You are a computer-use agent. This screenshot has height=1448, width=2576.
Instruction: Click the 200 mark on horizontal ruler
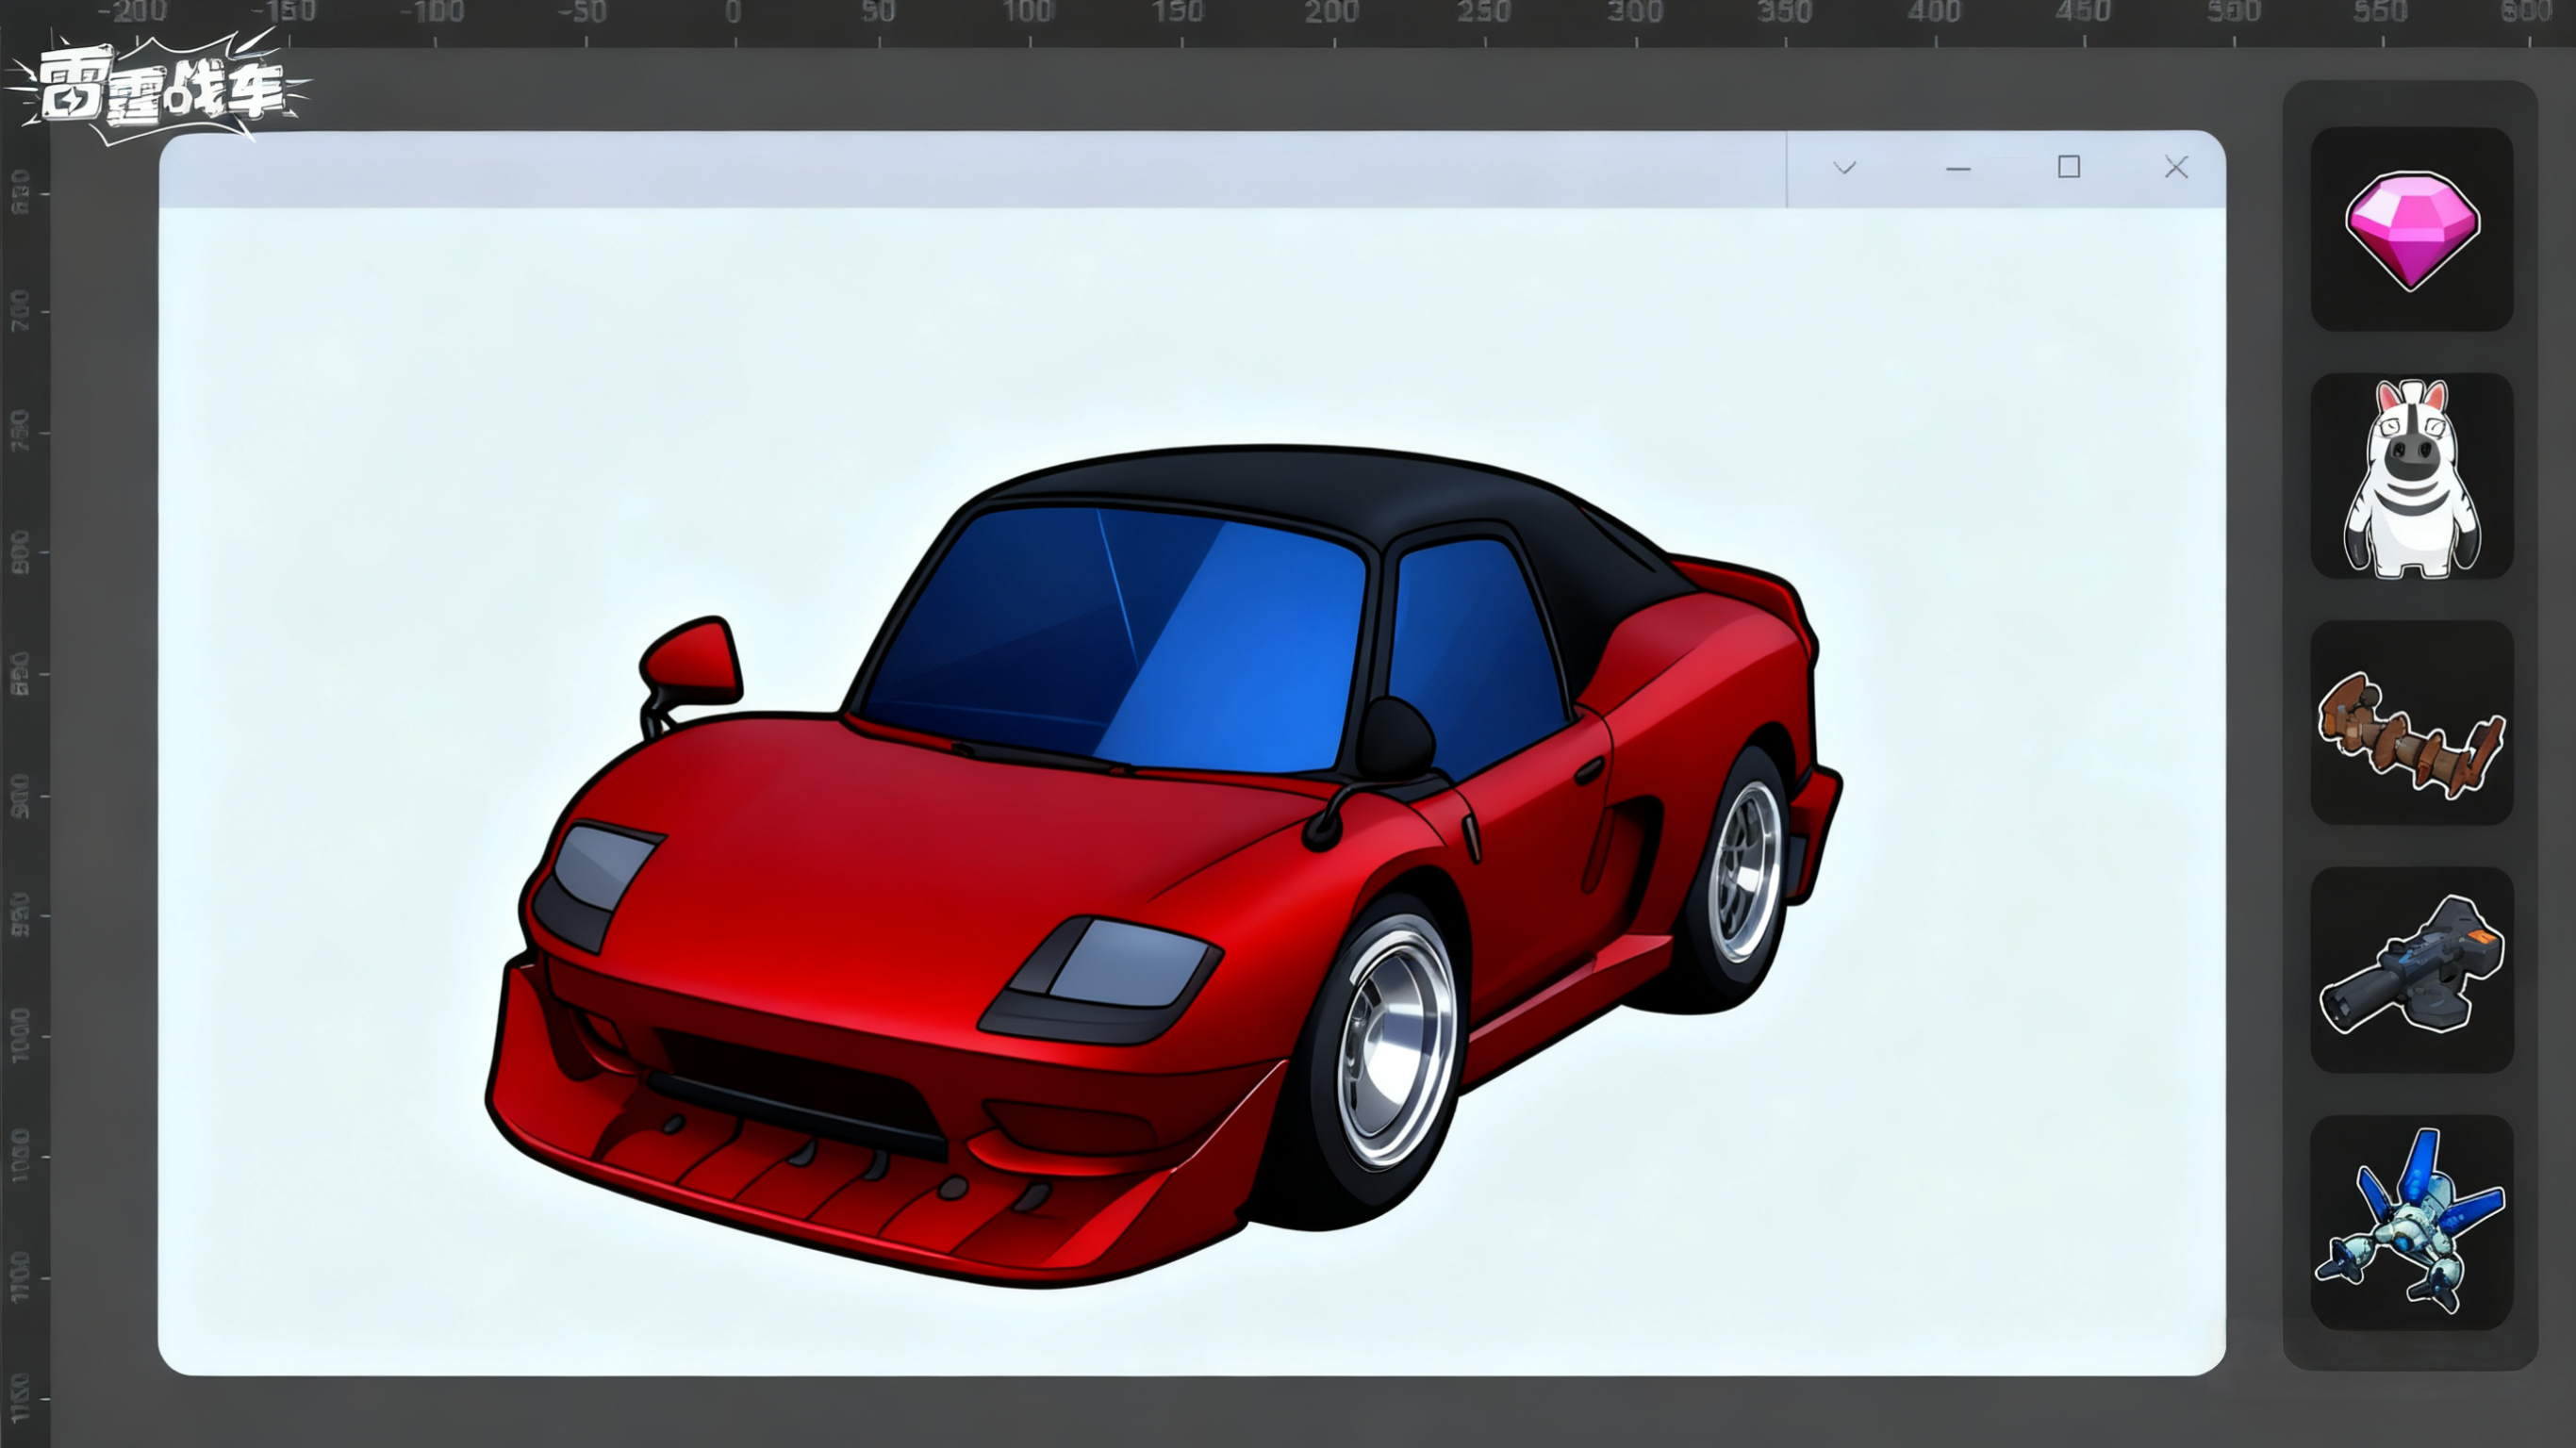tap(1331, 14)
